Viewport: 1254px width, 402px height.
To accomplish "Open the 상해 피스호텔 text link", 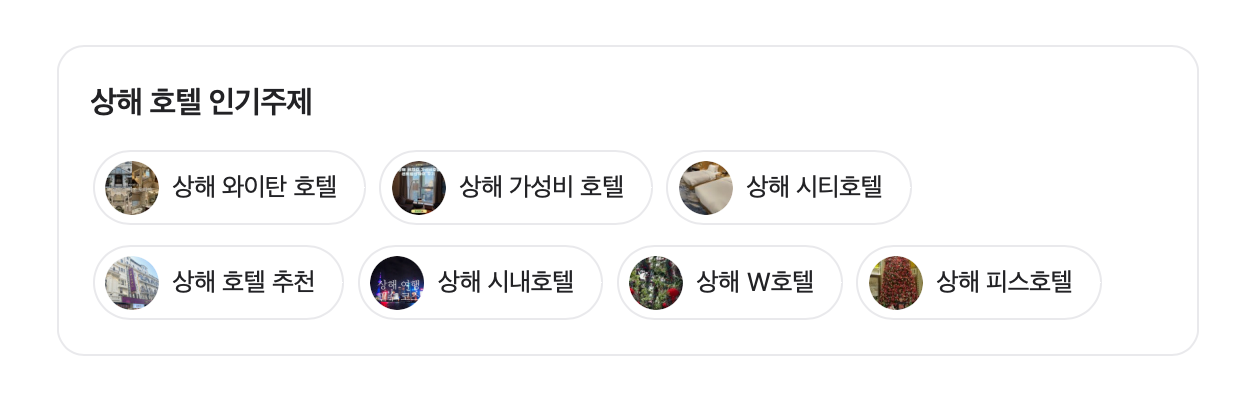I will (x=1004, y=282).
